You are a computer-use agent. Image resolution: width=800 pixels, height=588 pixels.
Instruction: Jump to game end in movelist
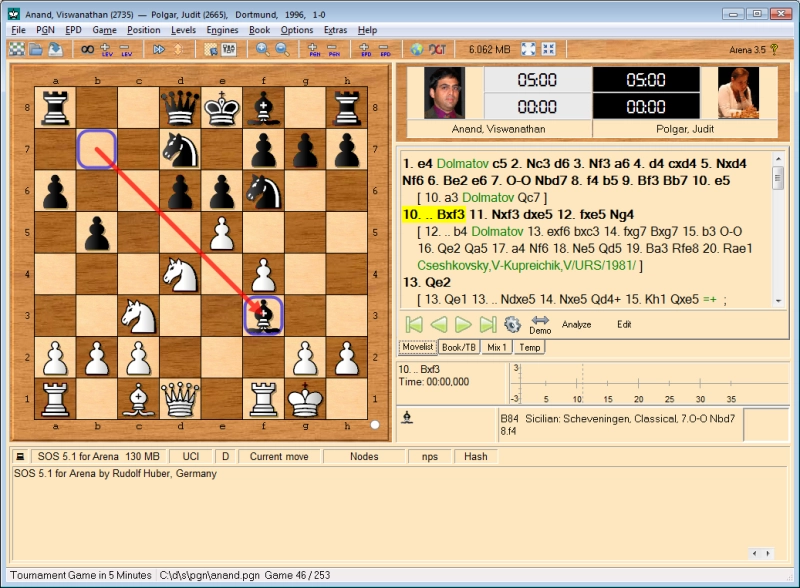pos(488,325)
